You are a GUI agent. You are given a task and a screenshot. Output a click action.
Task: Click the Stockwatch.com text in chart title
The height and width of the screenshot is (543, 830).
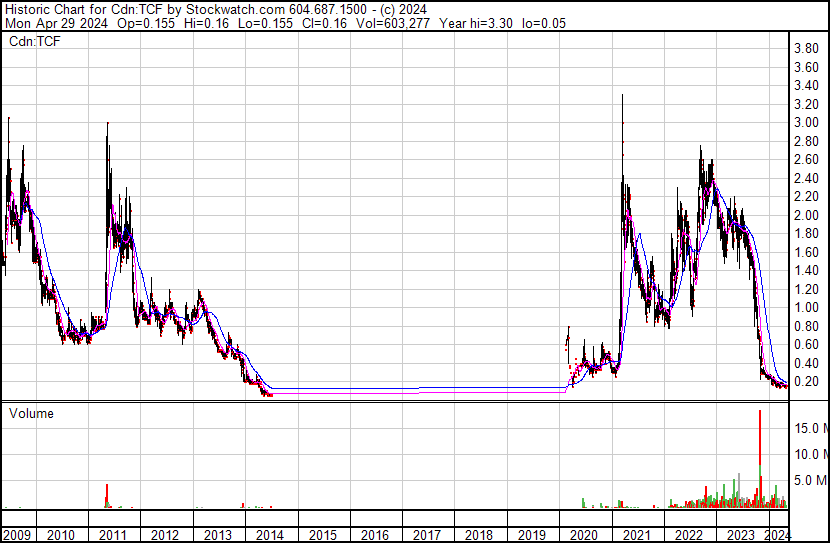click(236, 9)
